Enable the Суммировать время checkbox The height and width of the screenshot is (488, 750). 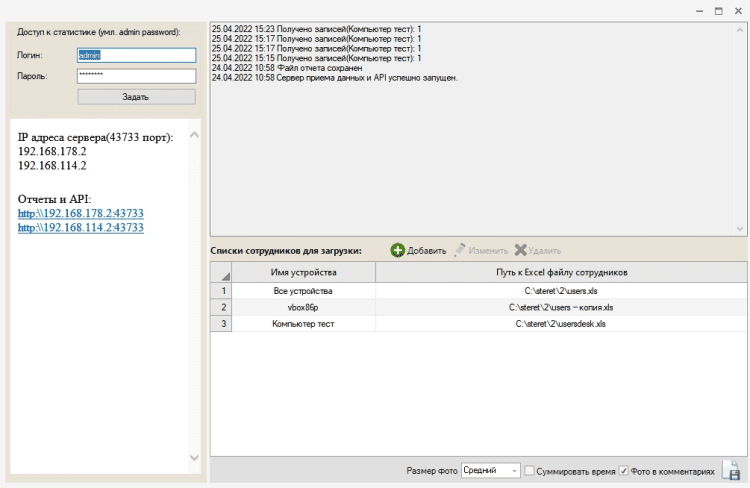(x=530, y=471)
